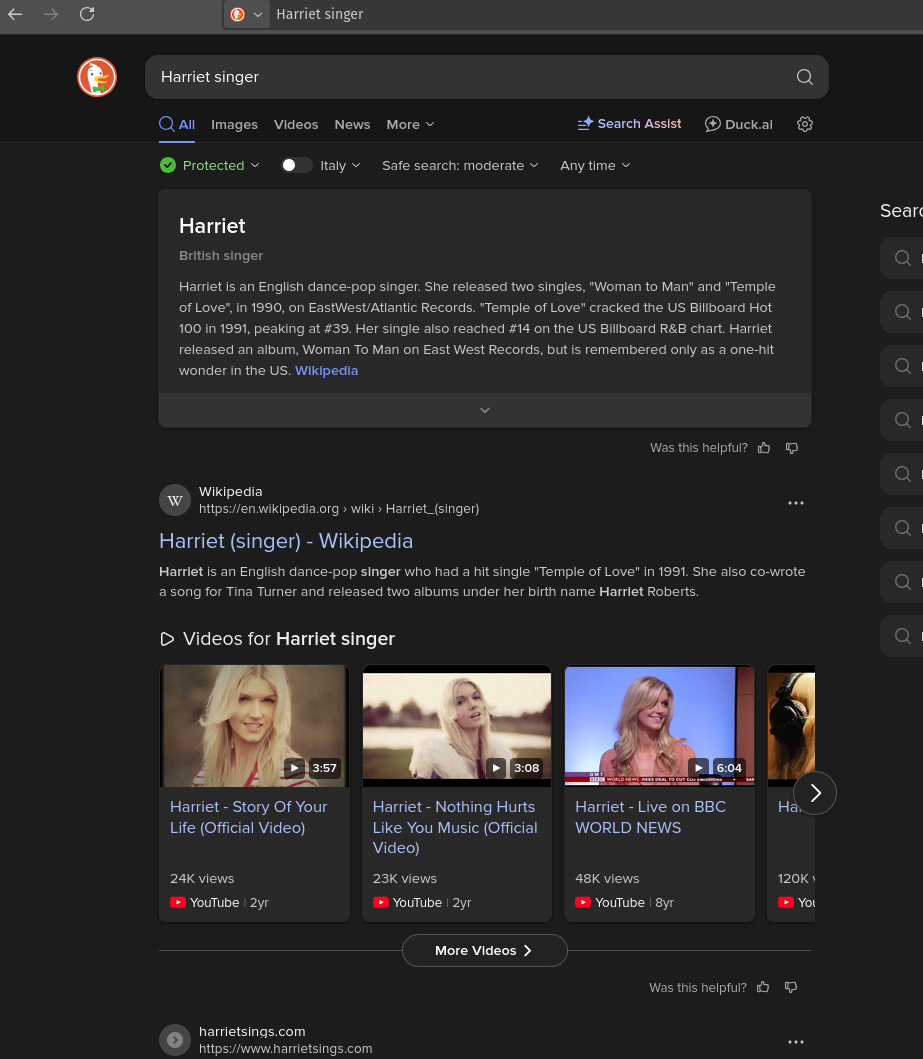Expand the Harriet info box chevron
Screen dimensions: 923x1059
[485, 410]
